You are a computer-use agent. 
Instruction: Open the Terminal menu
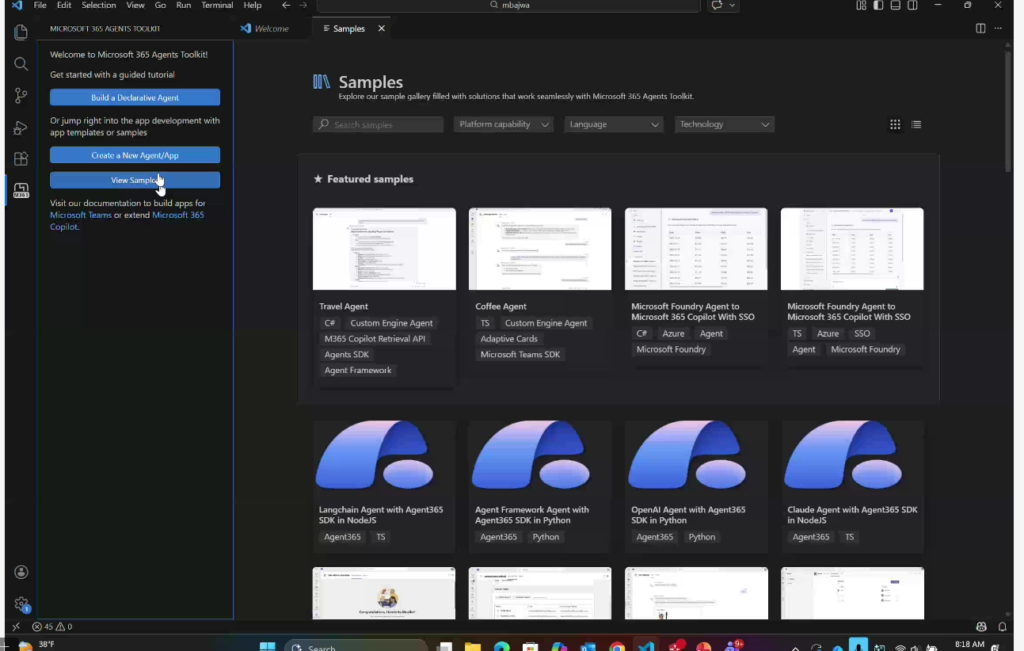217,6
